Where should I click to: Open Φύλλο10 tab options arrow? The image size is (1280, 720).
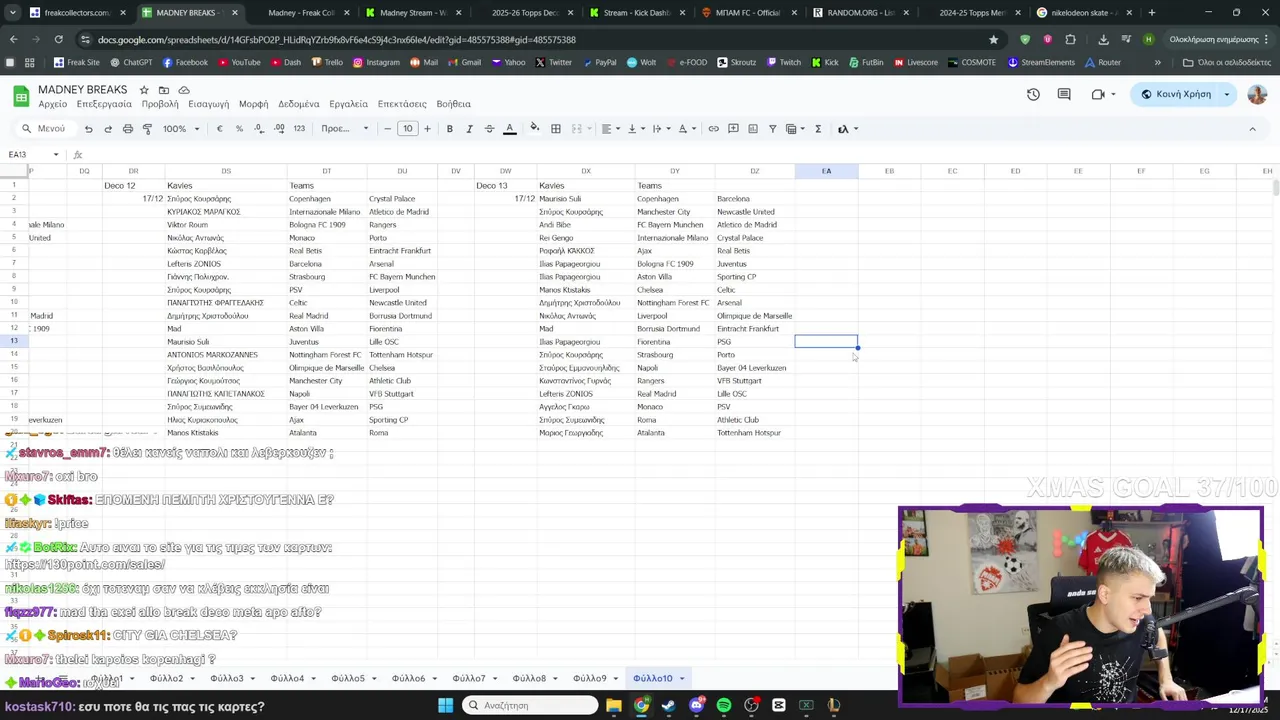(x=682, y=679)
